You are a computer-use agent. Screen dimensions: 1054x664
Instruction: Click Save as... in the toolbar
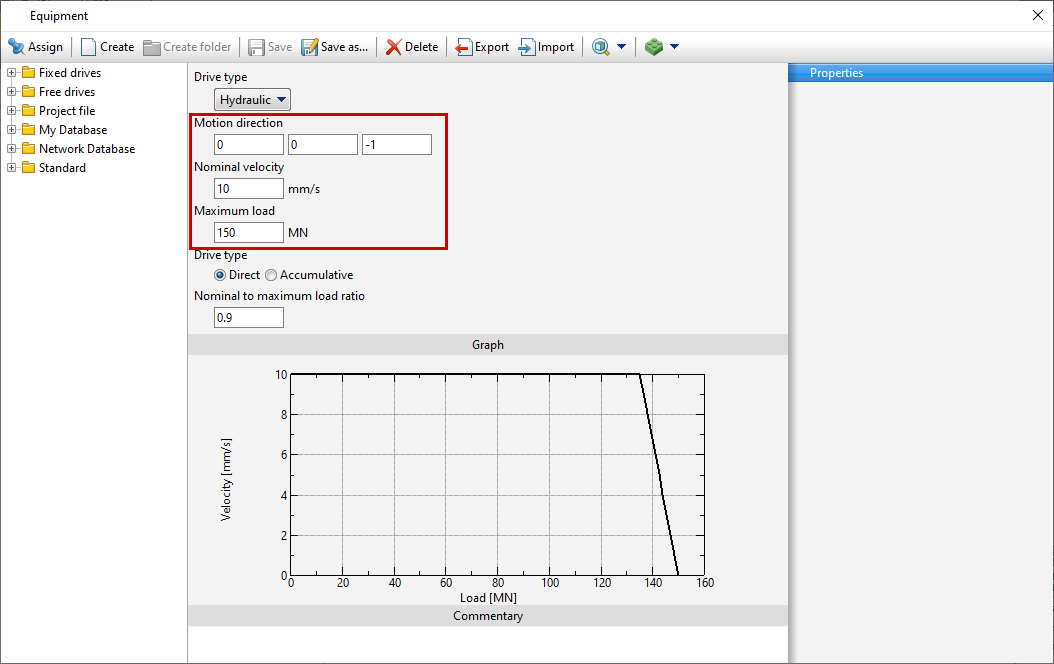pyautogui.click(x=335, y=47)
